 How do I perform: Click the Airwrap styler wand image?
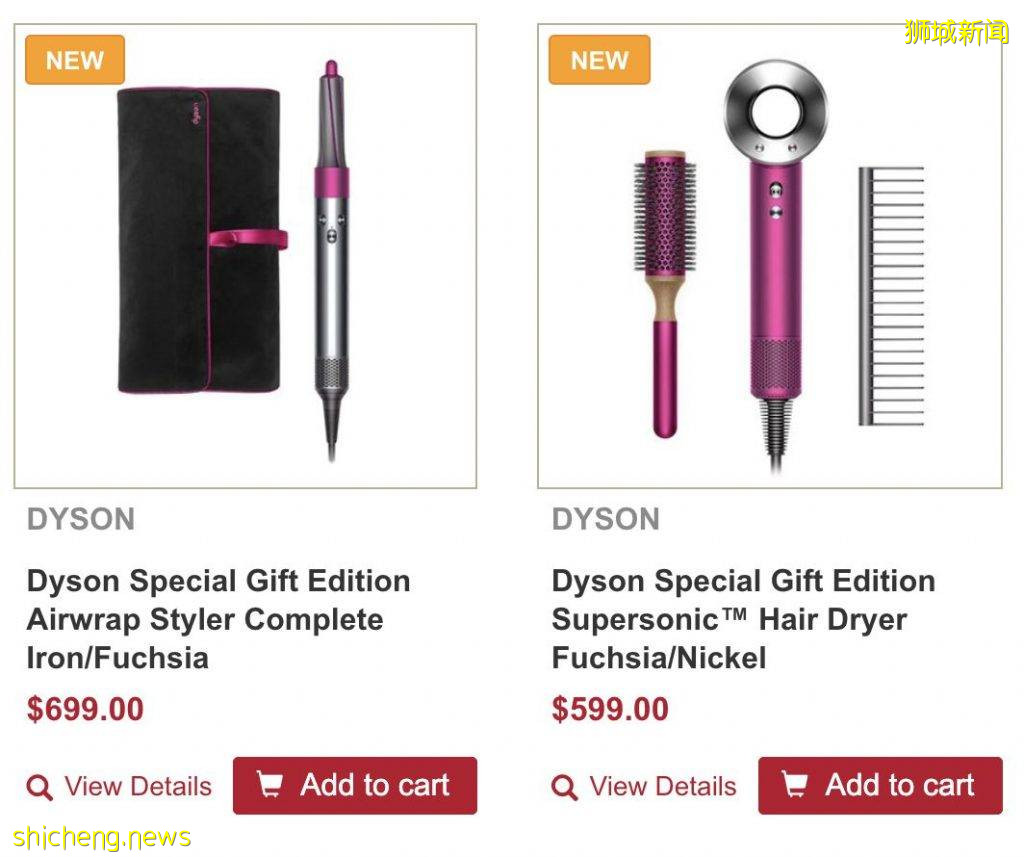click(x=332, y=260)
